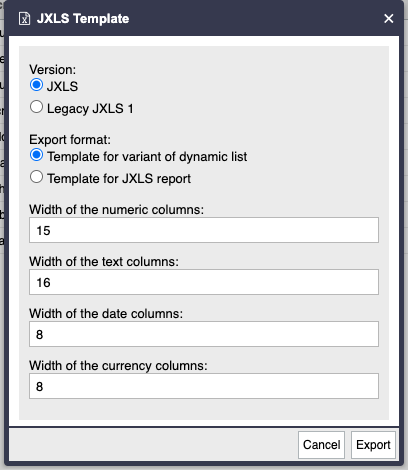408x470 pixels.
Task: Click the 'Version:' label
Action: [53, 70]
